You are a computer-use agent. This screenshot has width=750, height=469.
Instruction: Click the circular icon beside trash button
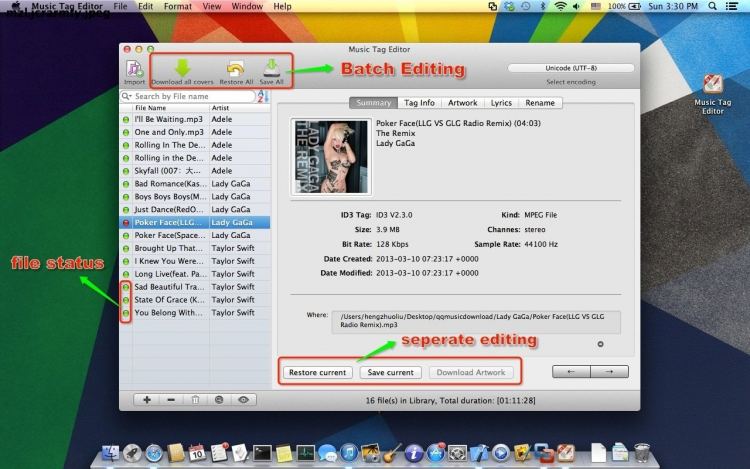click(x=219, y=400)
